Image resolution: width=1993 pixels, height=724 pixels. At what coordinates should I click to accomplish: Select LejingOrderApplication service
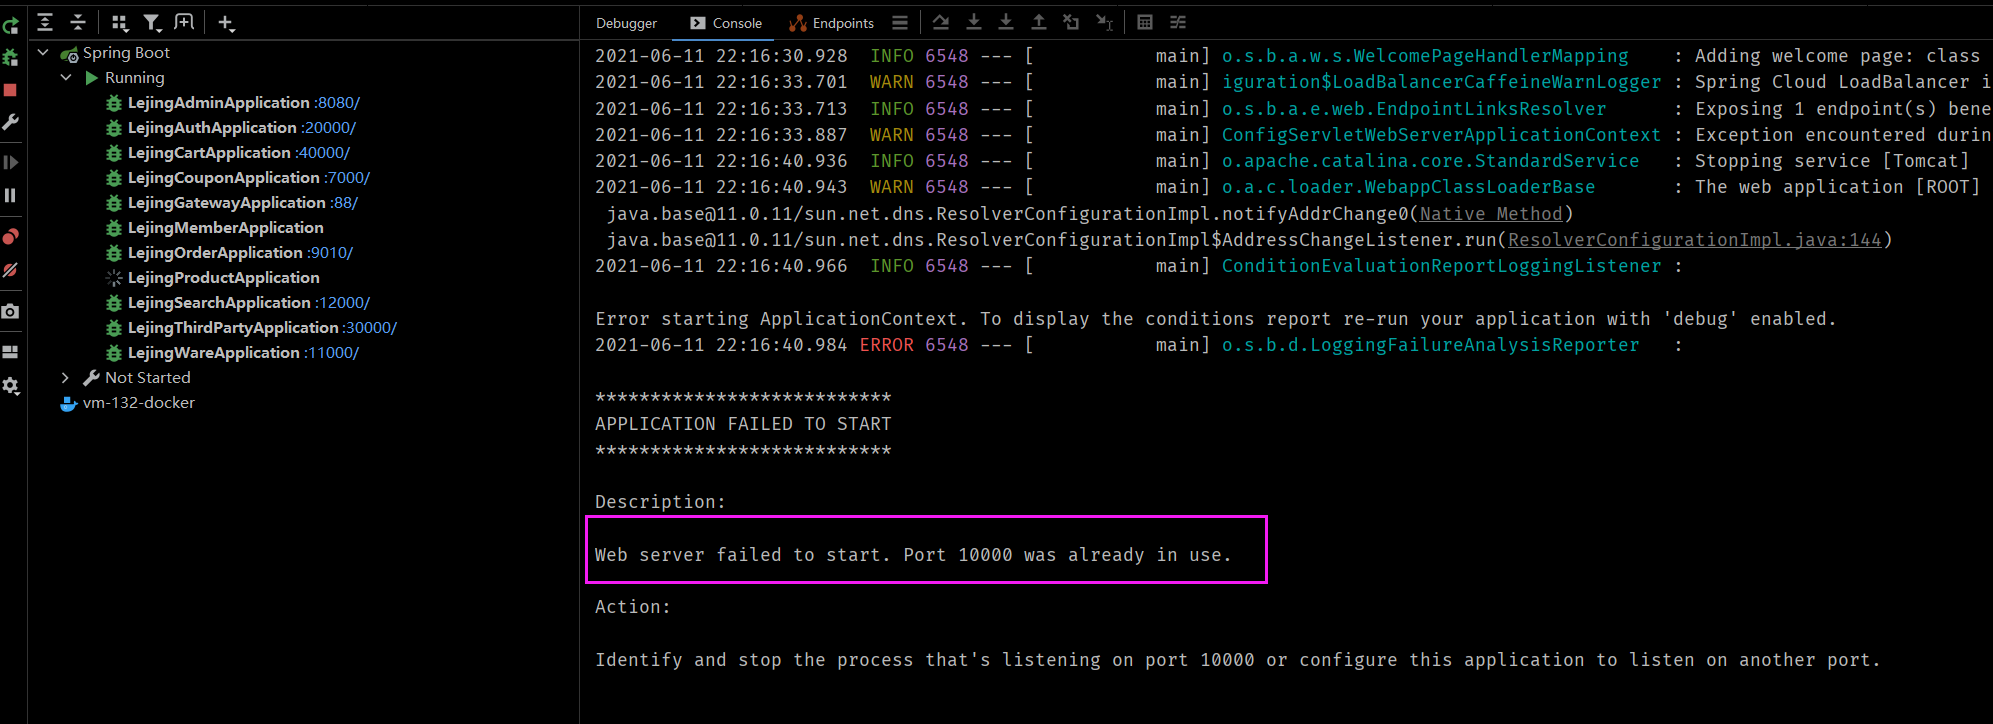215,252
